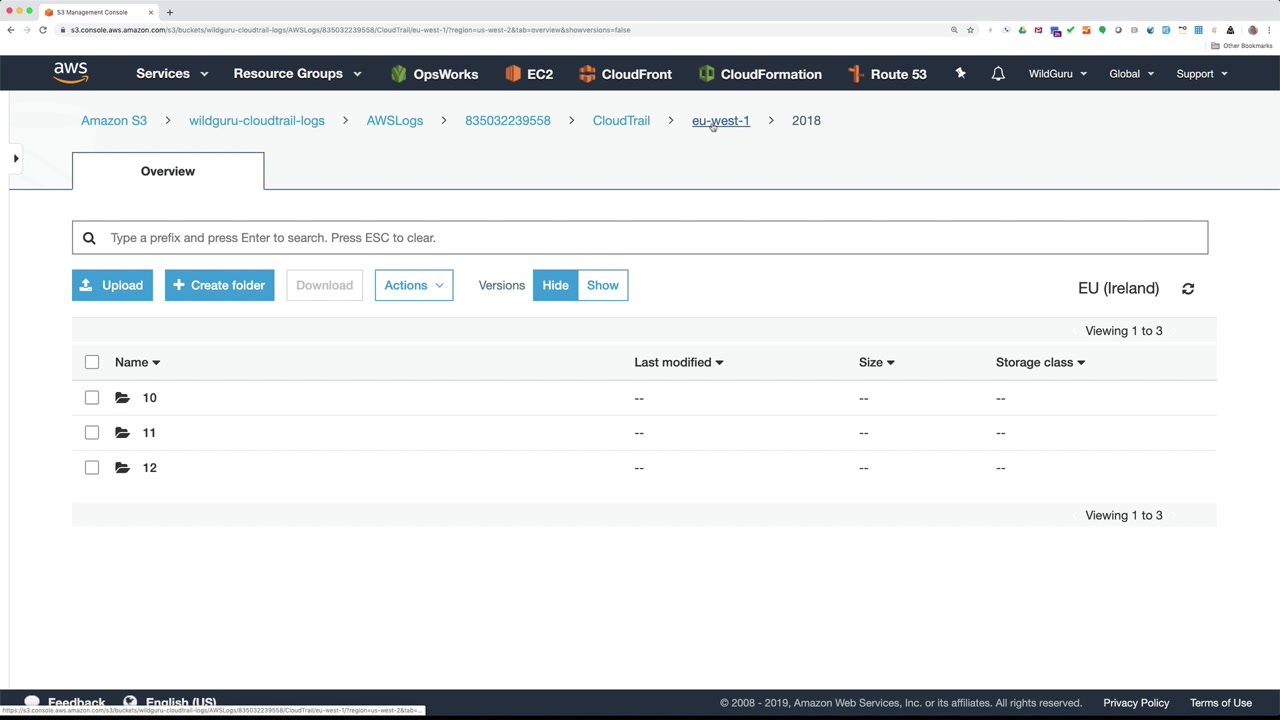1280x720 pixels.
Task: Click the Upload button
Action: click(x=112, y=286)
